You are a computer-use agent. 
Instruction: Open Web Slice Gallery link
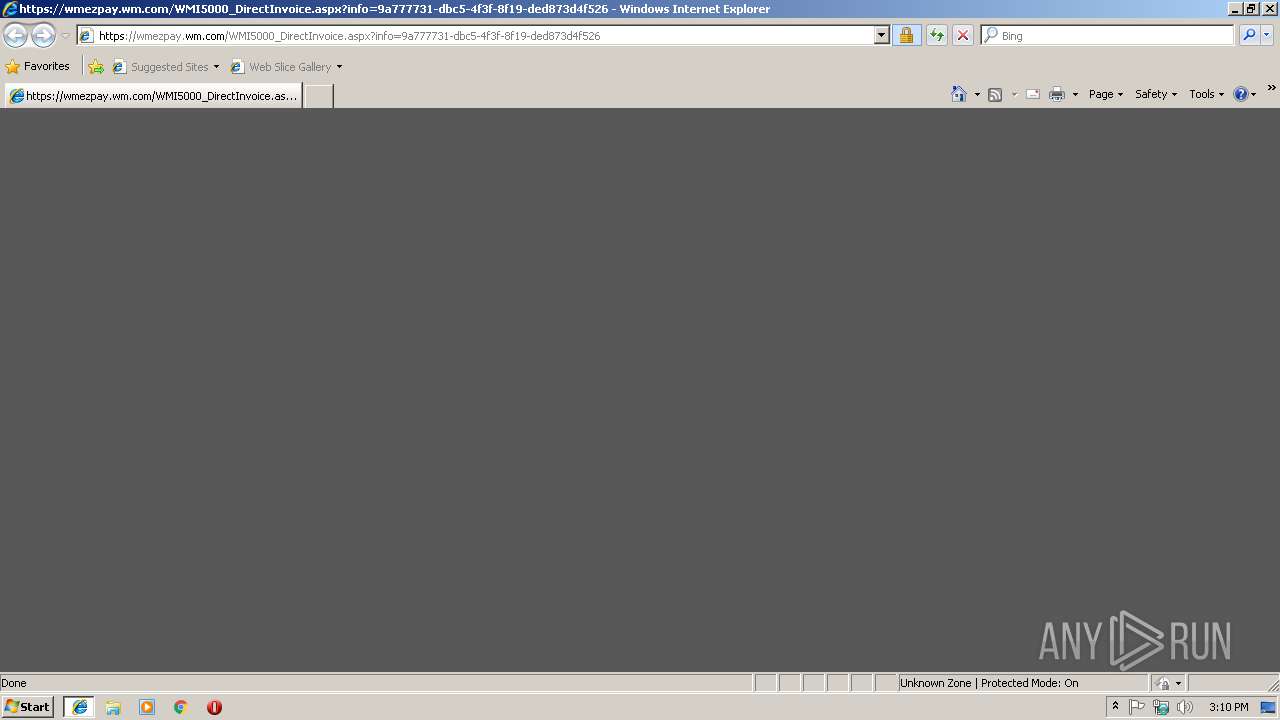281,67
